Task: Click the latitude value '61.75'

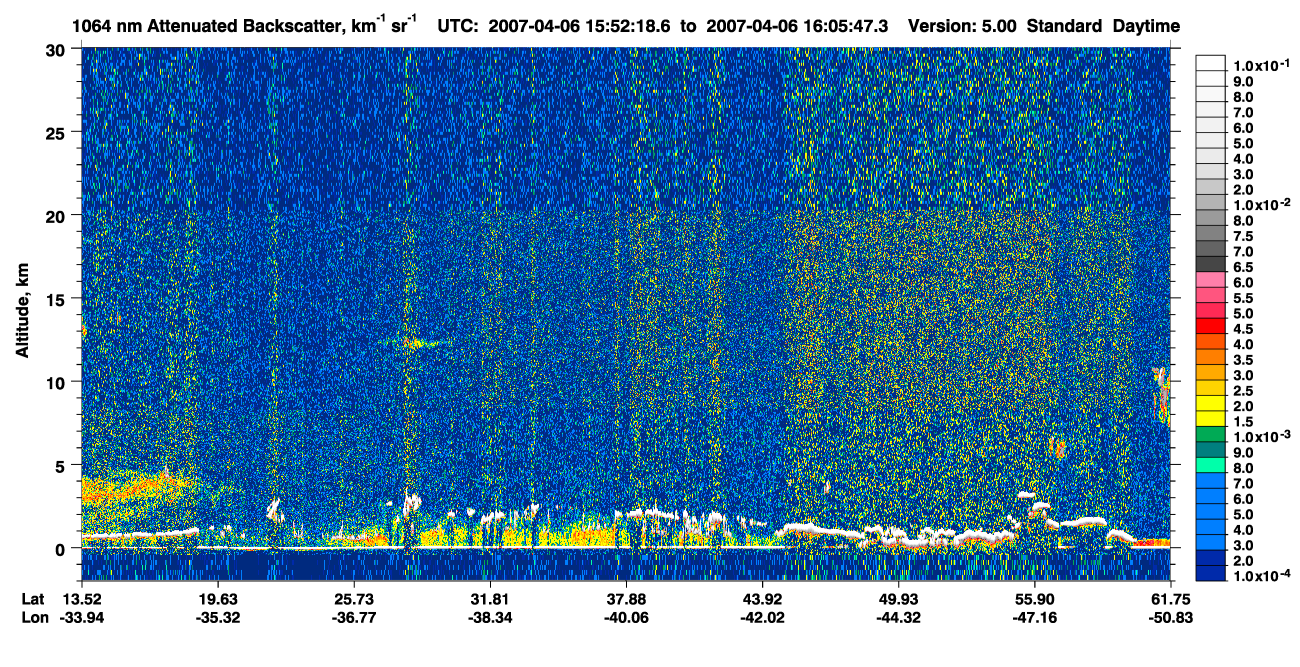Action: click(1170, 599)
